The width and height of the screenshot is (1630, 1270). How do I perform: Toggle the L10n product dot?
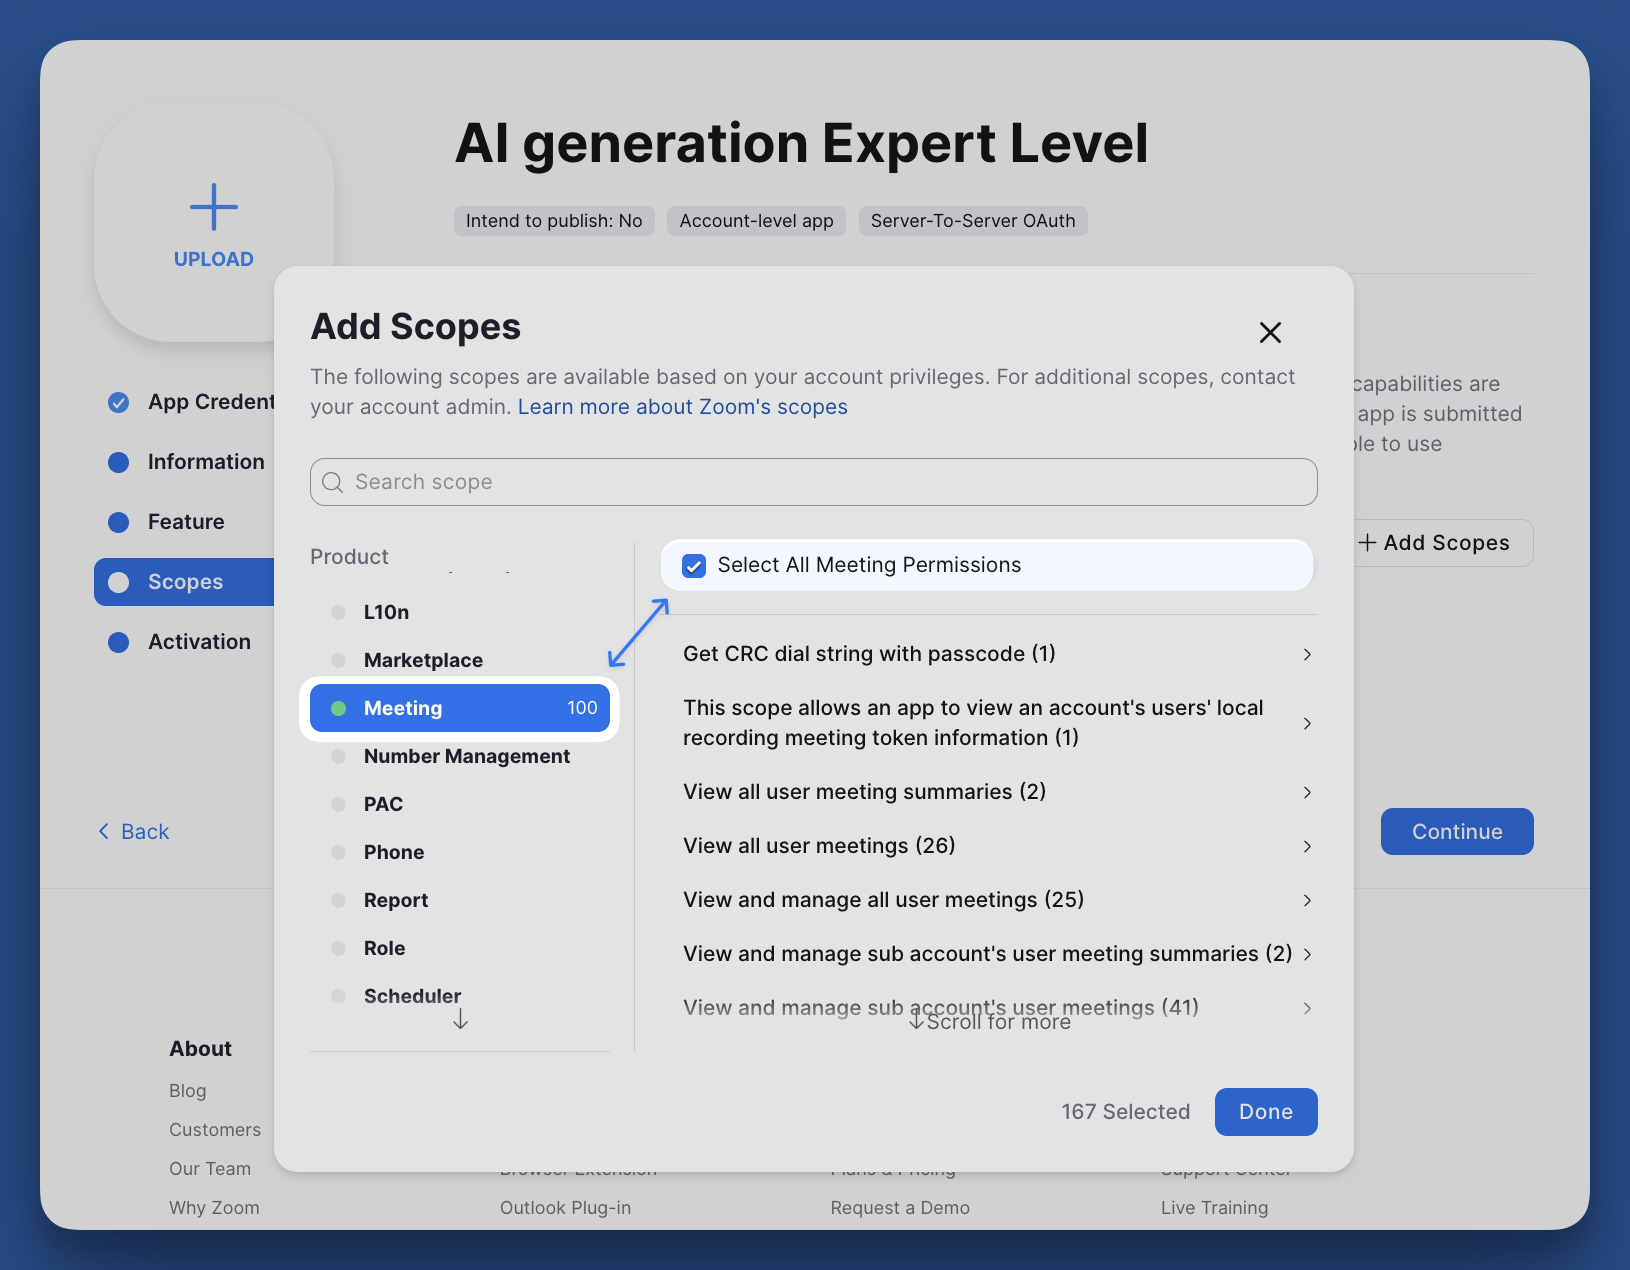click(338, 612)
